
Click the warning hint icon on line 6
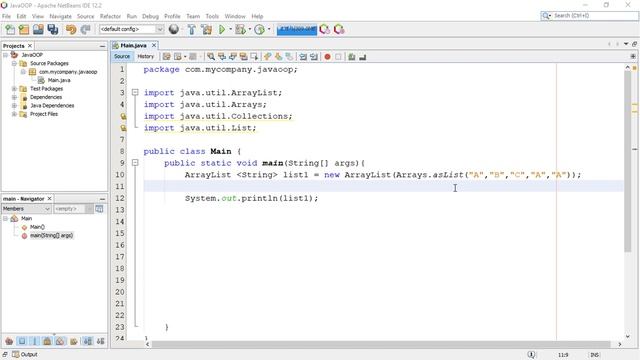click(123, 128)
